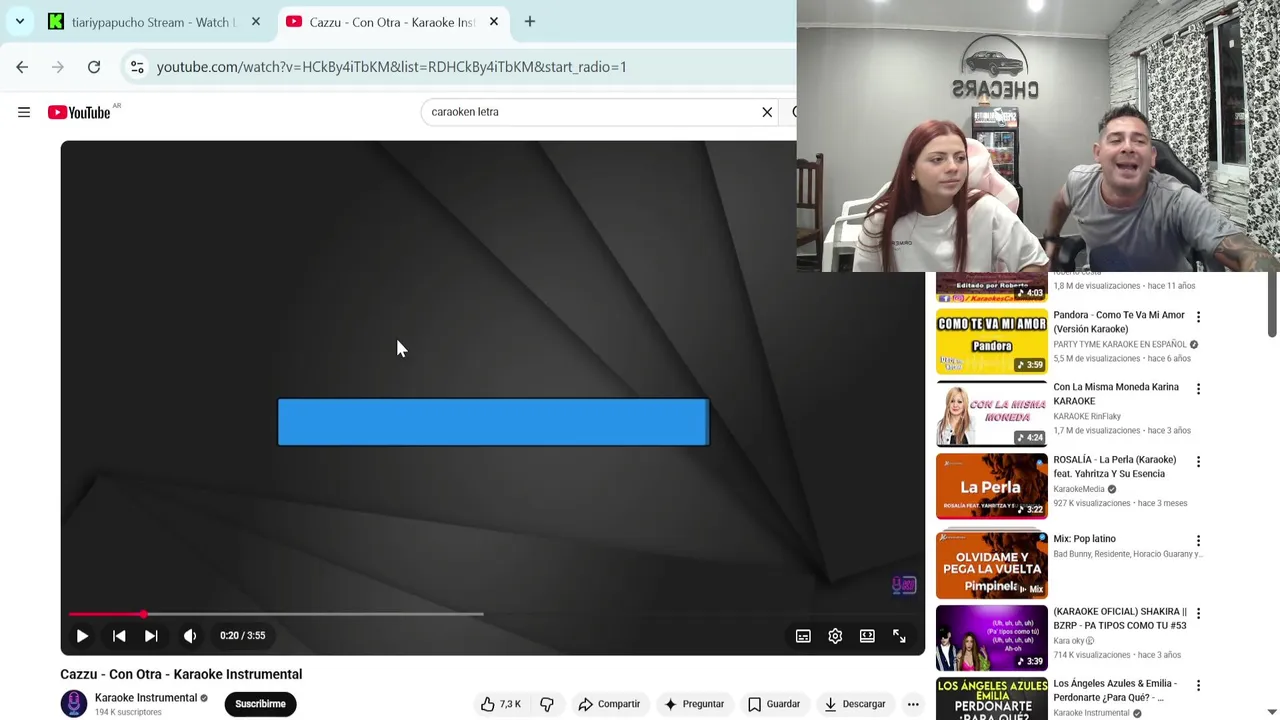
Task: Open options menu for Mix: Pop latino
Action: (x=1198, y=541)
